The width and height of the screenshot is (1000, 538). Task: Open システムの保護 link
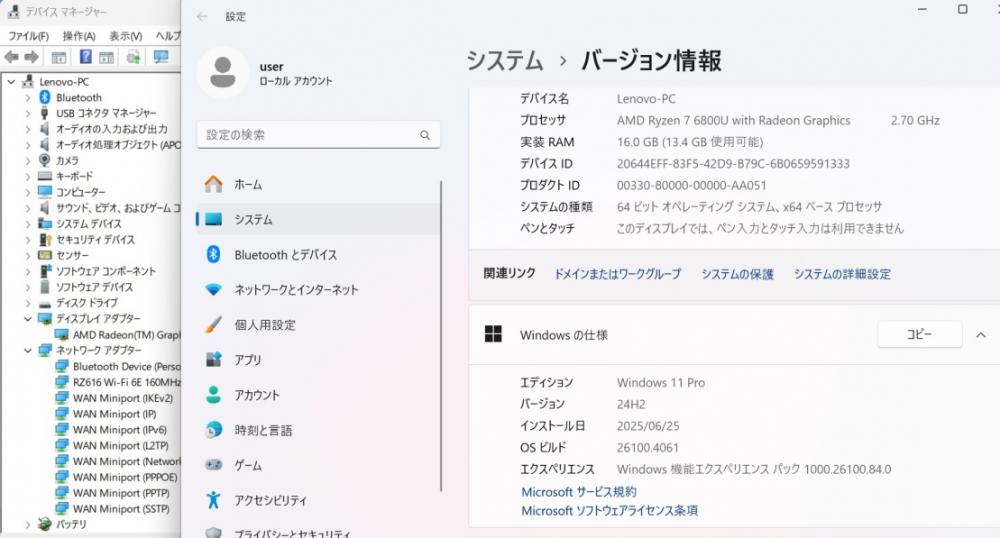737,274
